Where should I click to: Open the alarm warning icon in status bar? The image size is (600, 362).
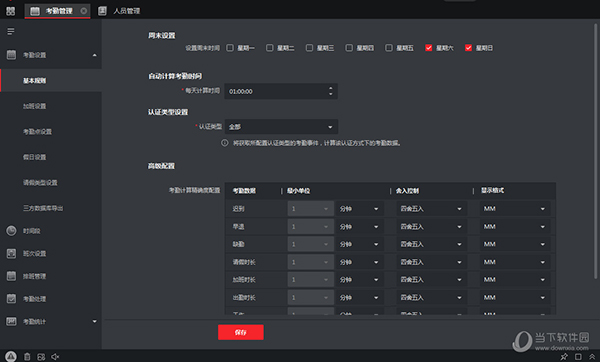(x=11, y=357)
